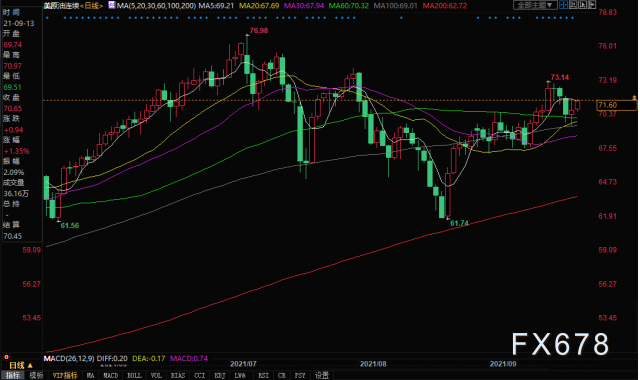Open the 设置 settings button
640x380 pixels.
point(322,375)
